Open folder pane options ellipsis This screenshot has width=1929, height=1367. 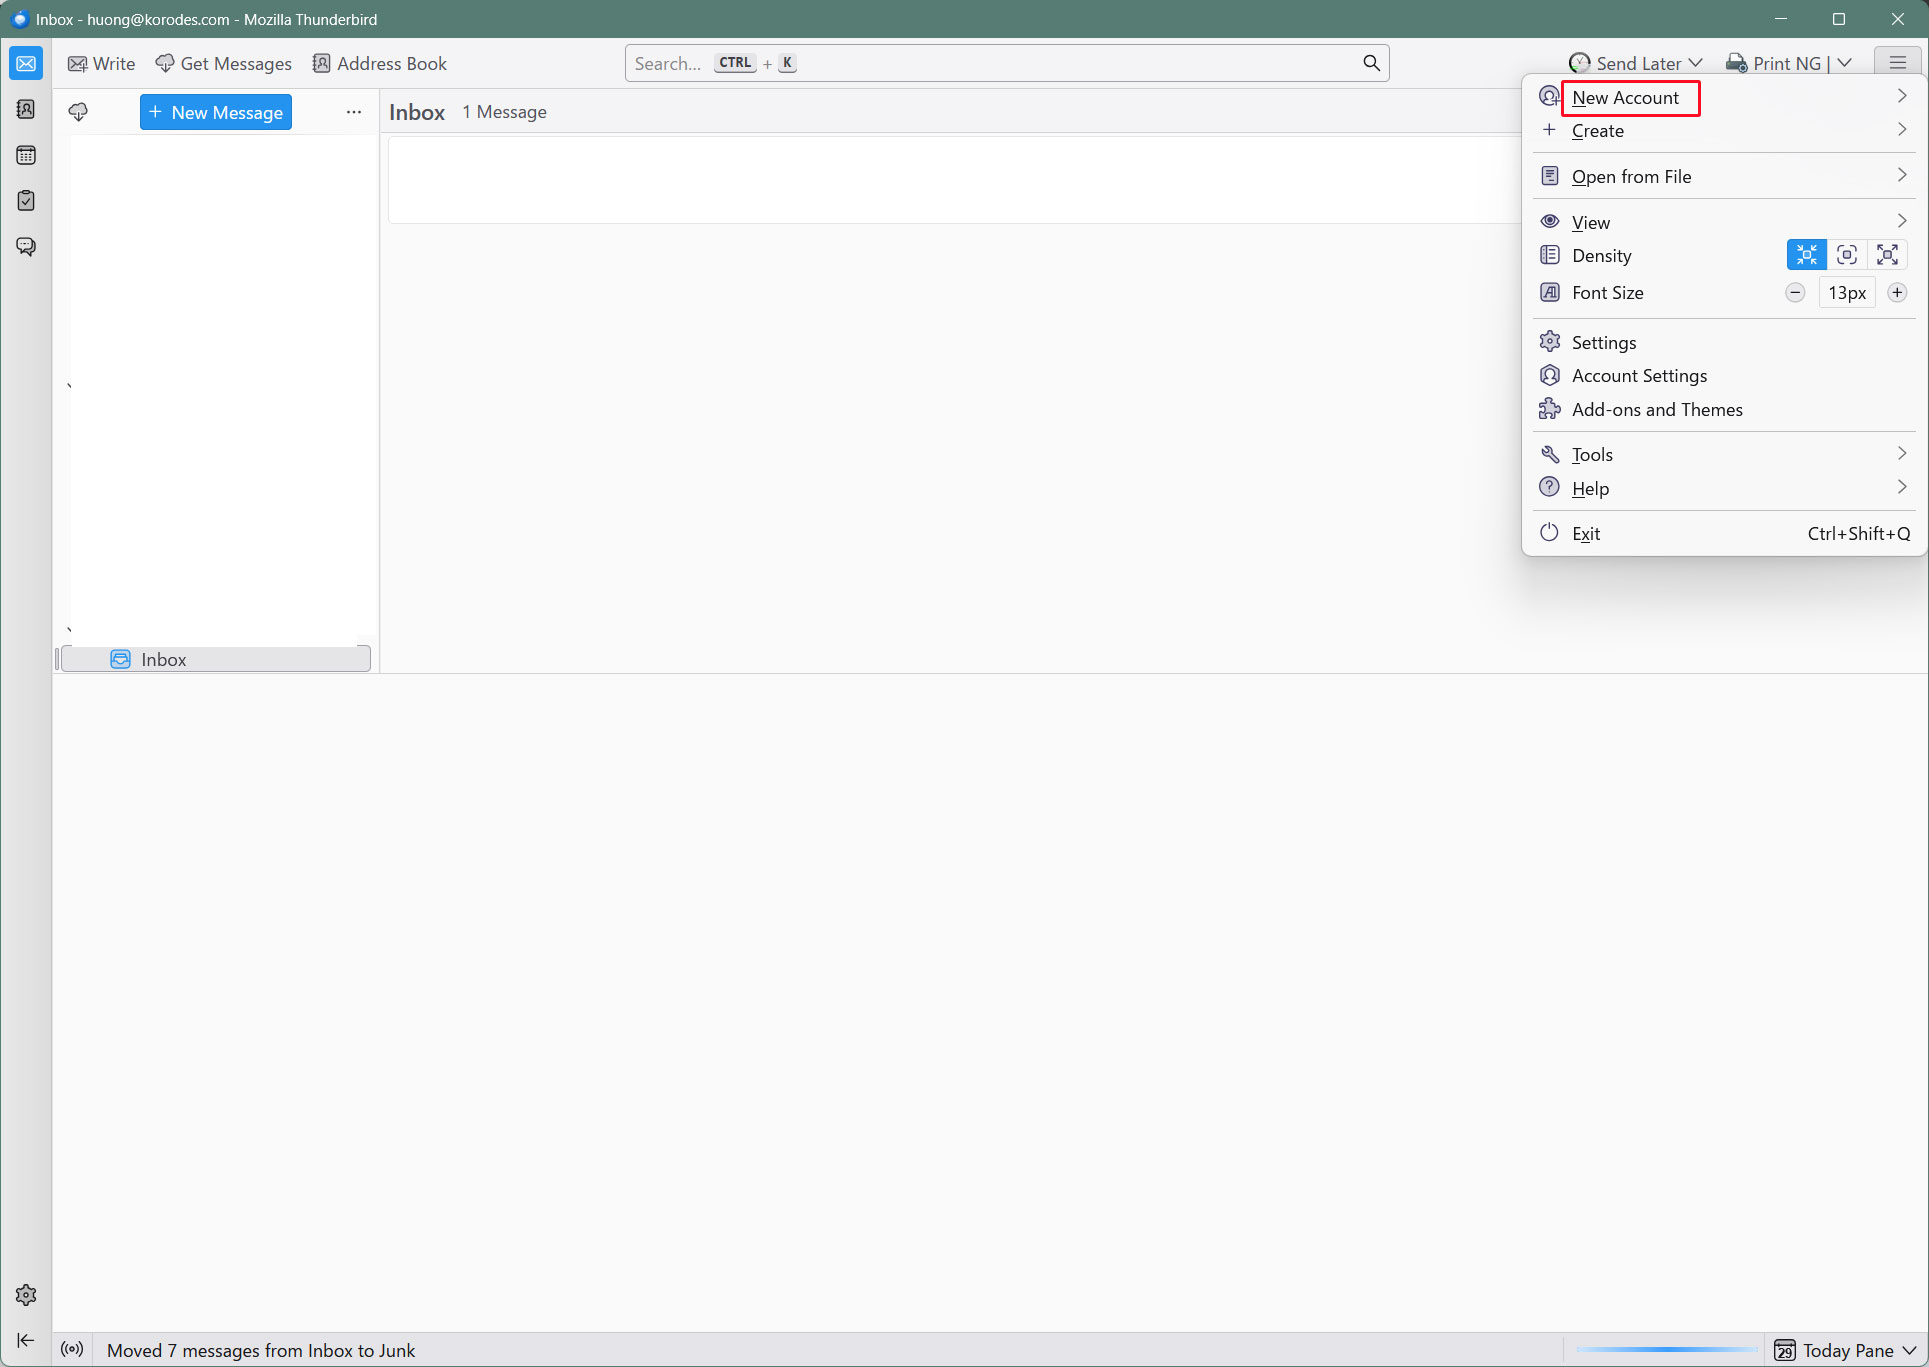[354, 112]
